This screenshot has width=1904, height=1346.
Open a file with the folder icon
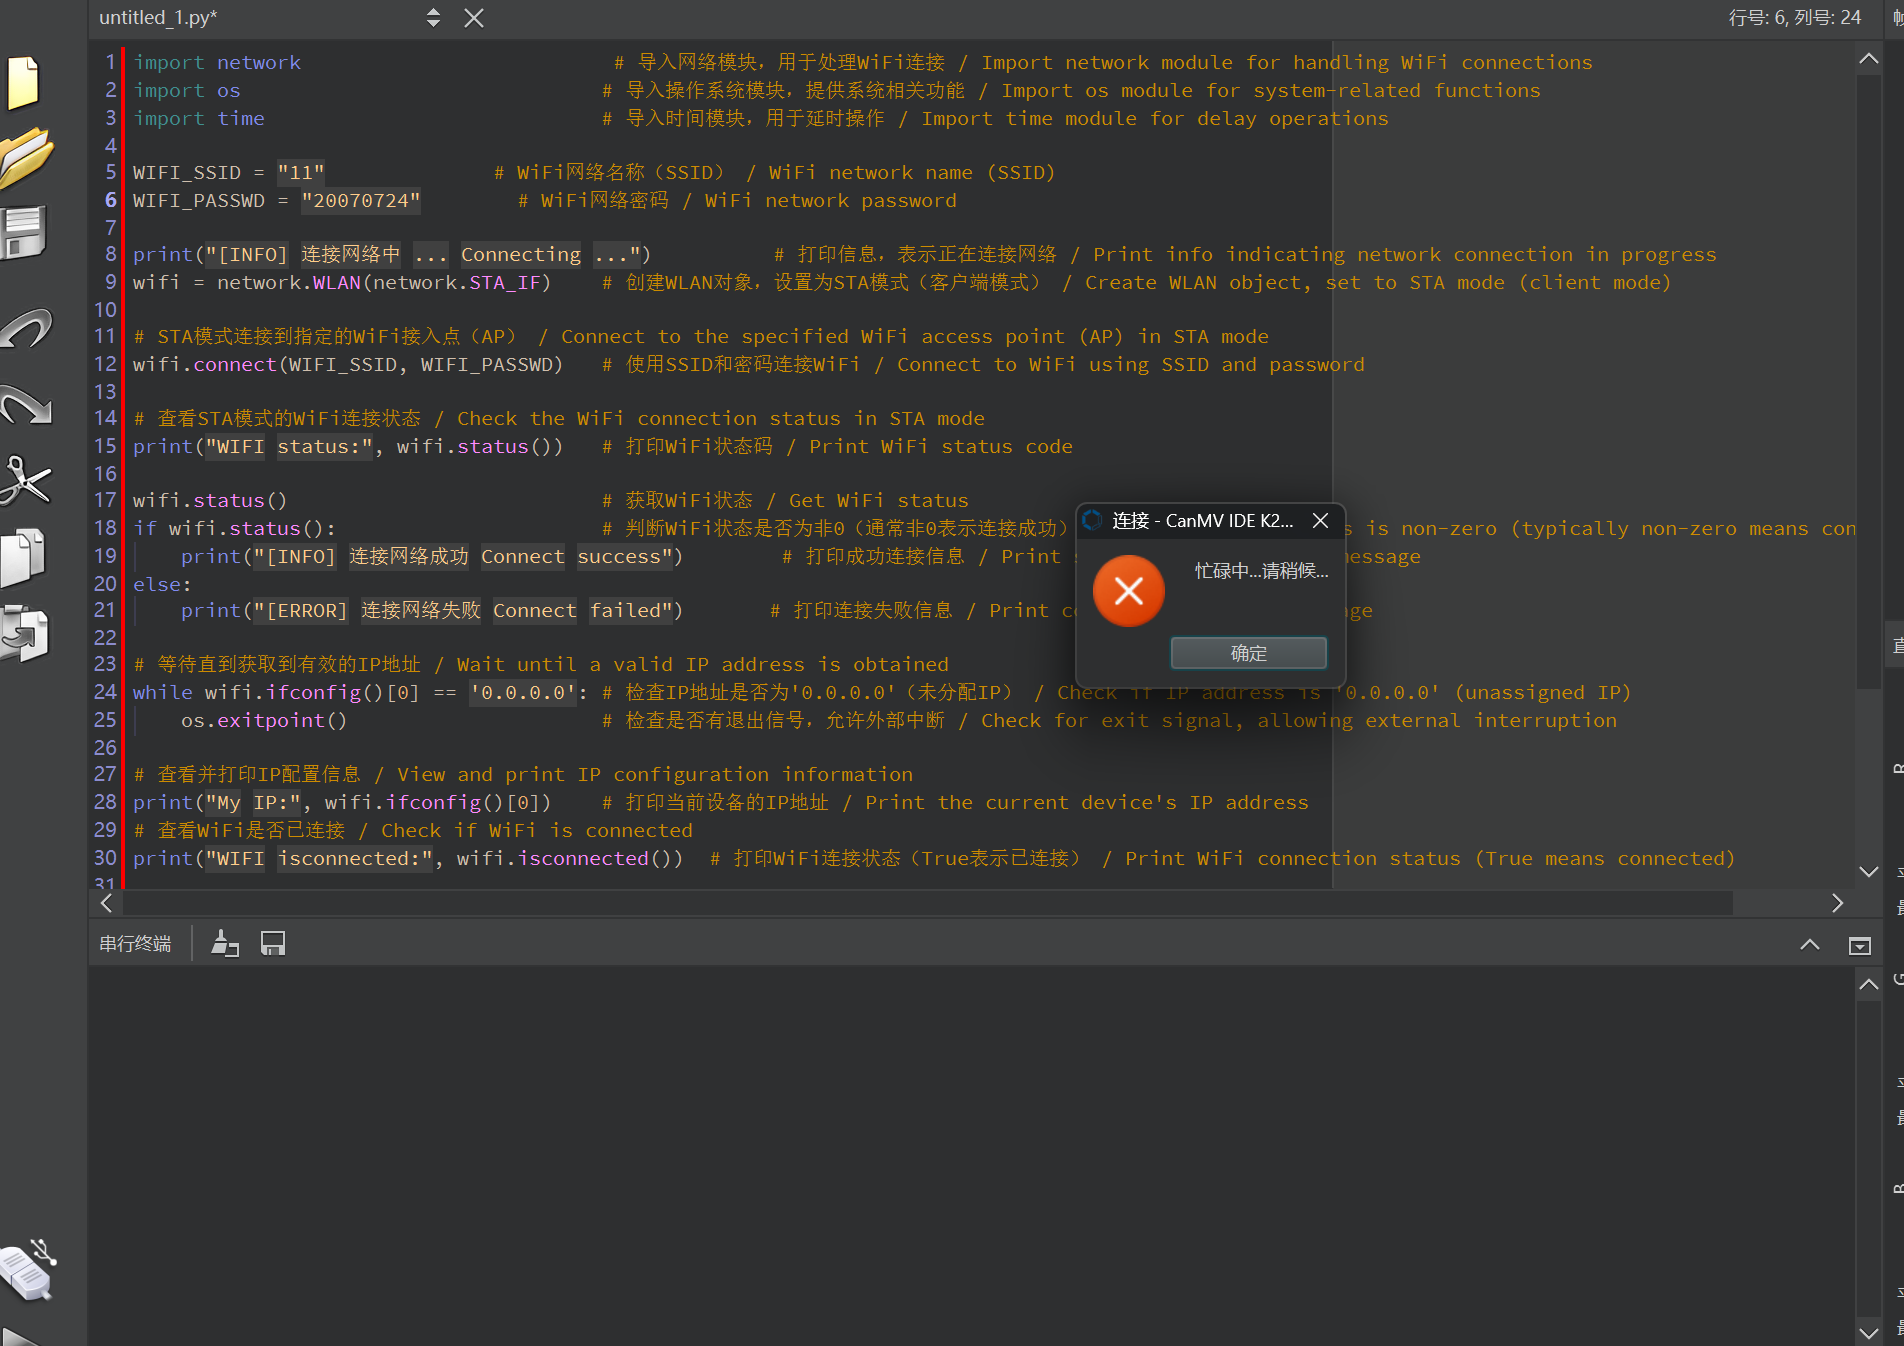[26, 158]
